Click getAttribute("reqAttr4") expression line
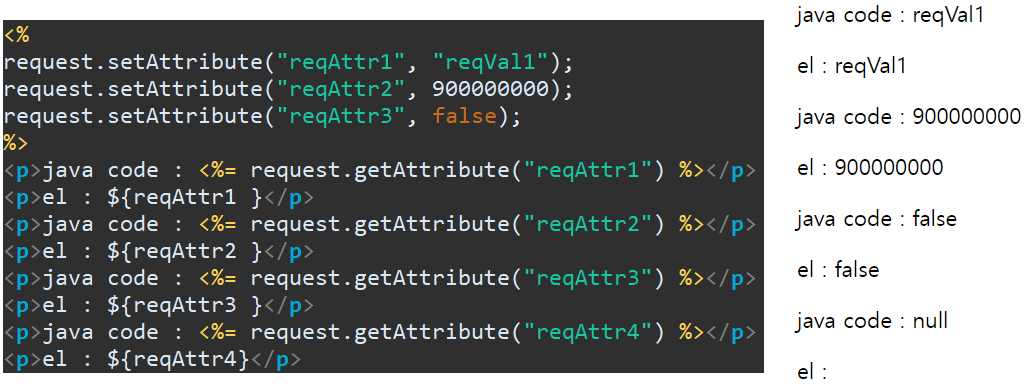1030x386 pixels. [x=380, y=332]
